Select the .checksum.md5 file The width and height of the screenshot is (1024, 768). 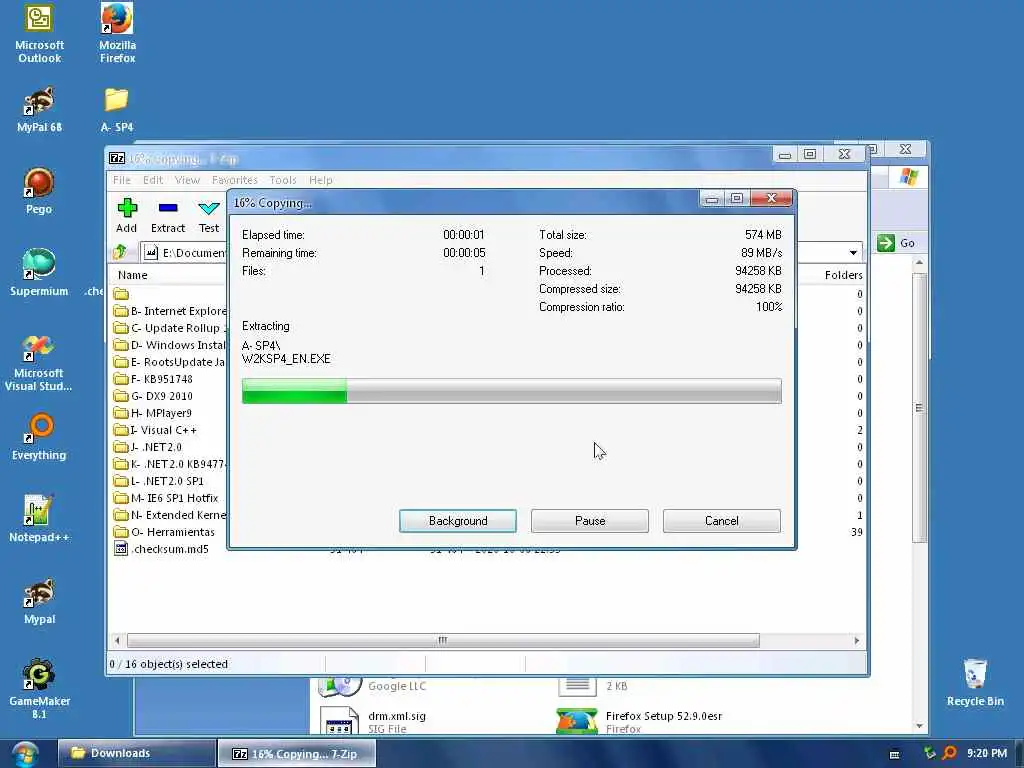pos(161,549)
